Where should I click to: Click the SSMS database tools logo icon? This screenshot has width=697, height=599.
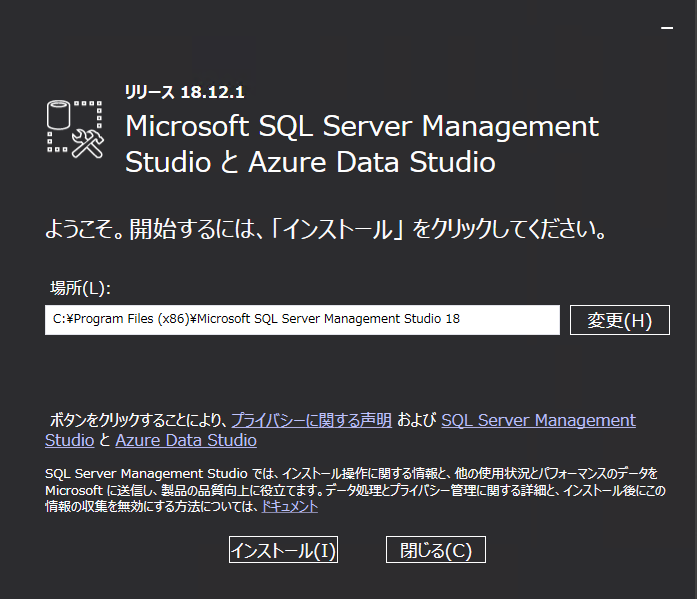point(75,129)
